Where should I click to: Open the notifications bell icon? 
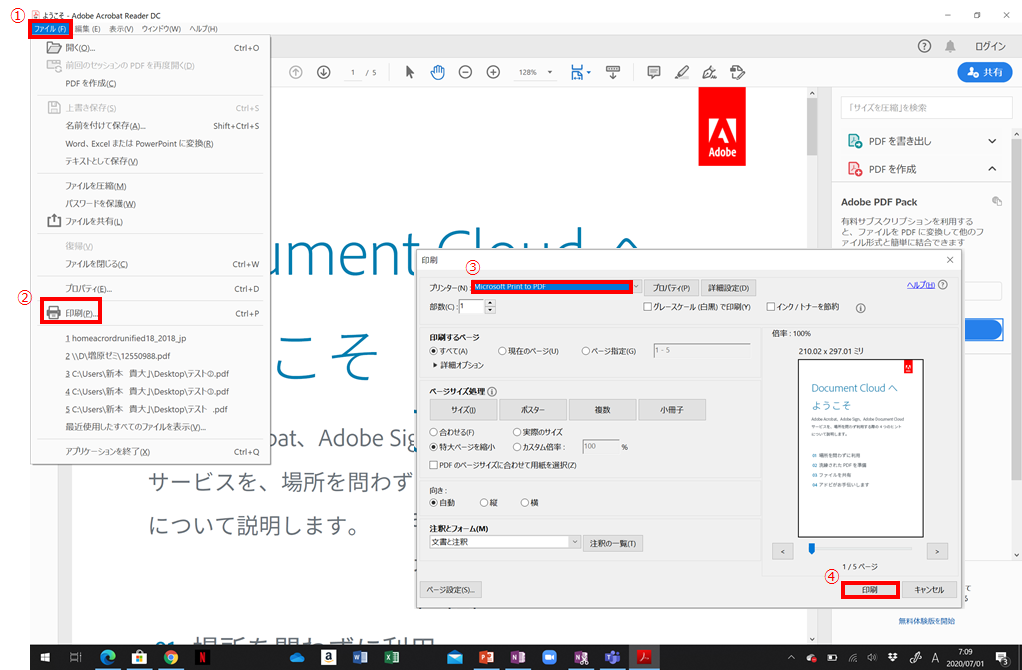pyautogui.click(x=950, y=46)
